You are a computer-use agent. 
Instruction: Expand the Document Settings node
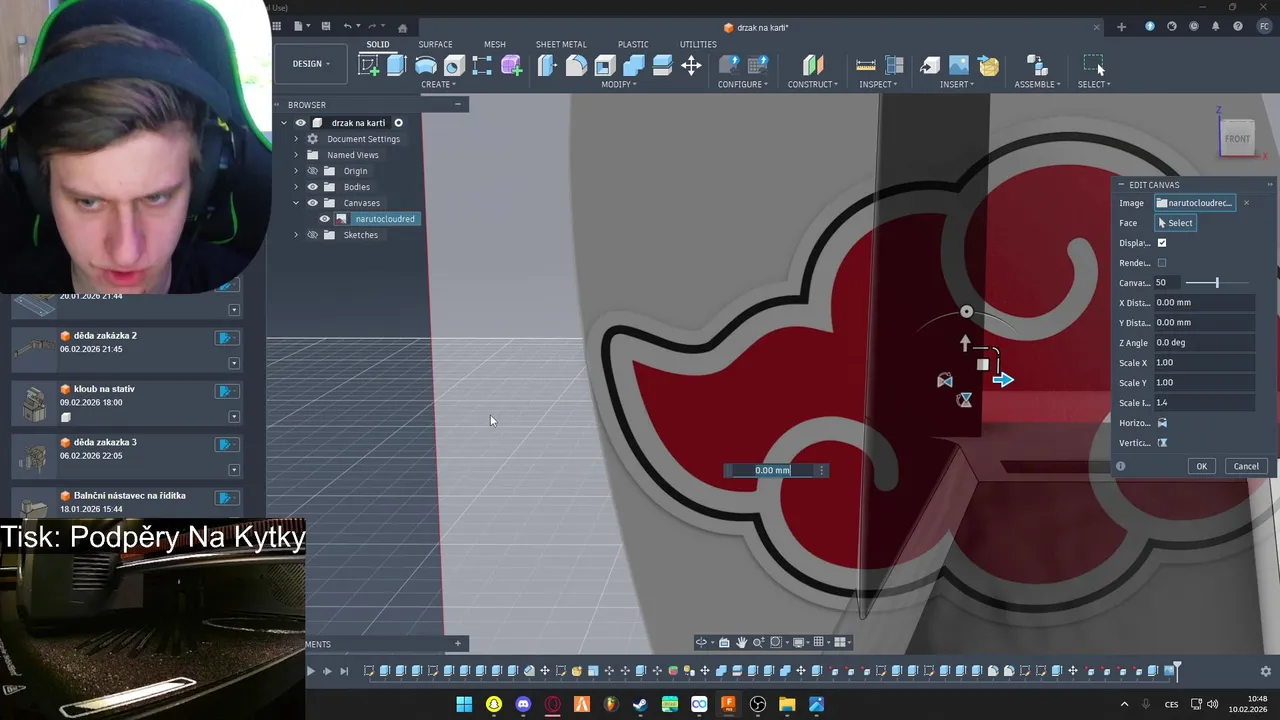pyautogui.click(x=296, y=139)
